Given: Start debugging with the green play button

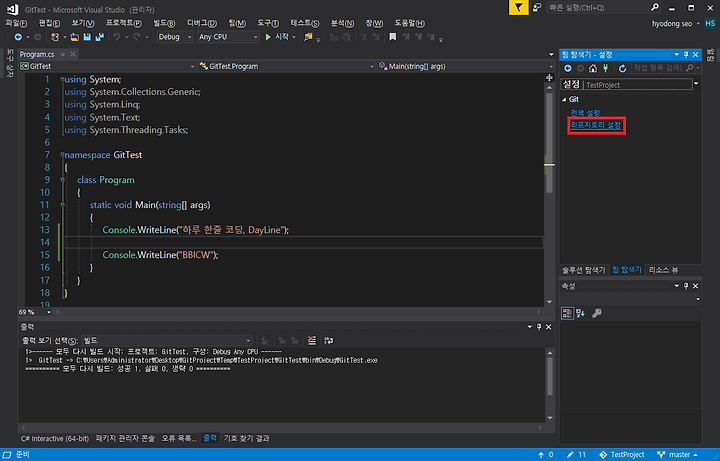Looking at the screenshot, I should pyautogui.click(x=268, y=37).
